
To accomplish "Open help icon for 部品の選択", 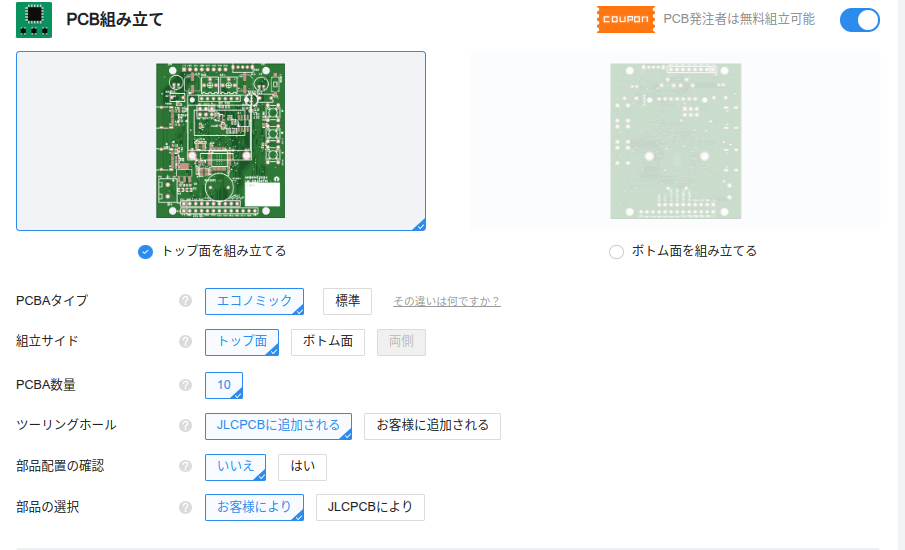I will (x=185, y=507).
